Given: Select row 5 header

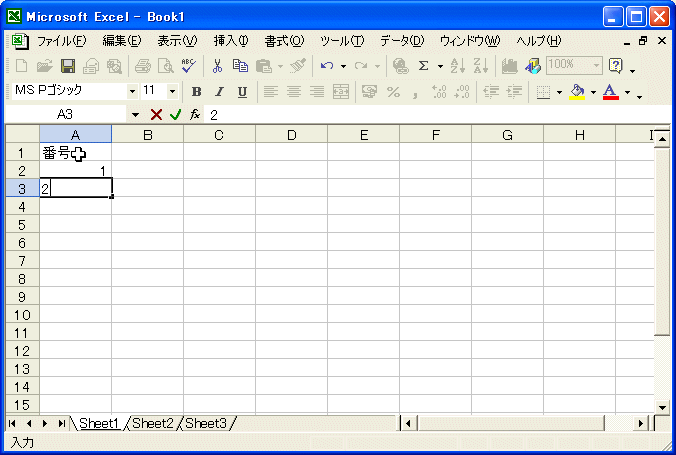Looking at the screenshot, I should [22, 224].
